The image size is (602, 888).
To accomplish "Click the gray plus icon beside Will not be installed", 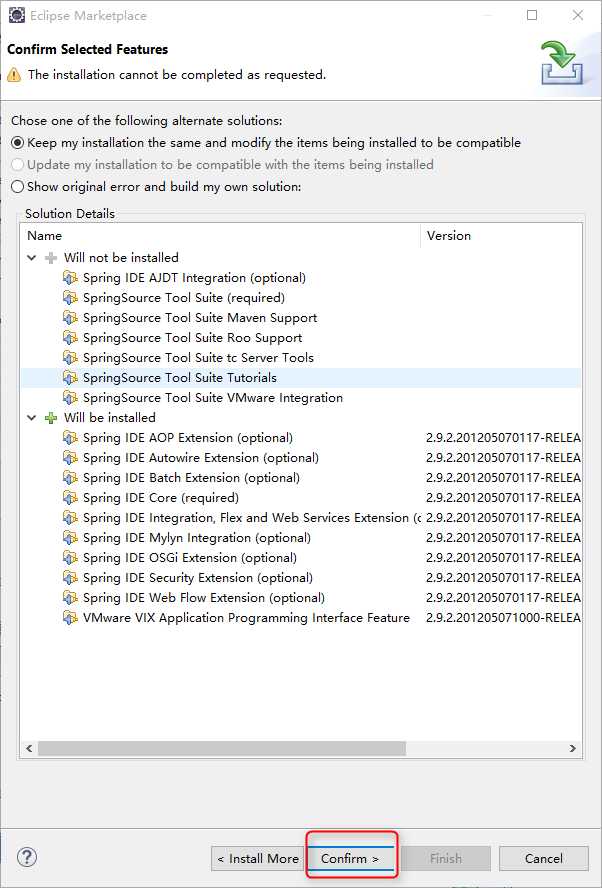I will (51, 258).
